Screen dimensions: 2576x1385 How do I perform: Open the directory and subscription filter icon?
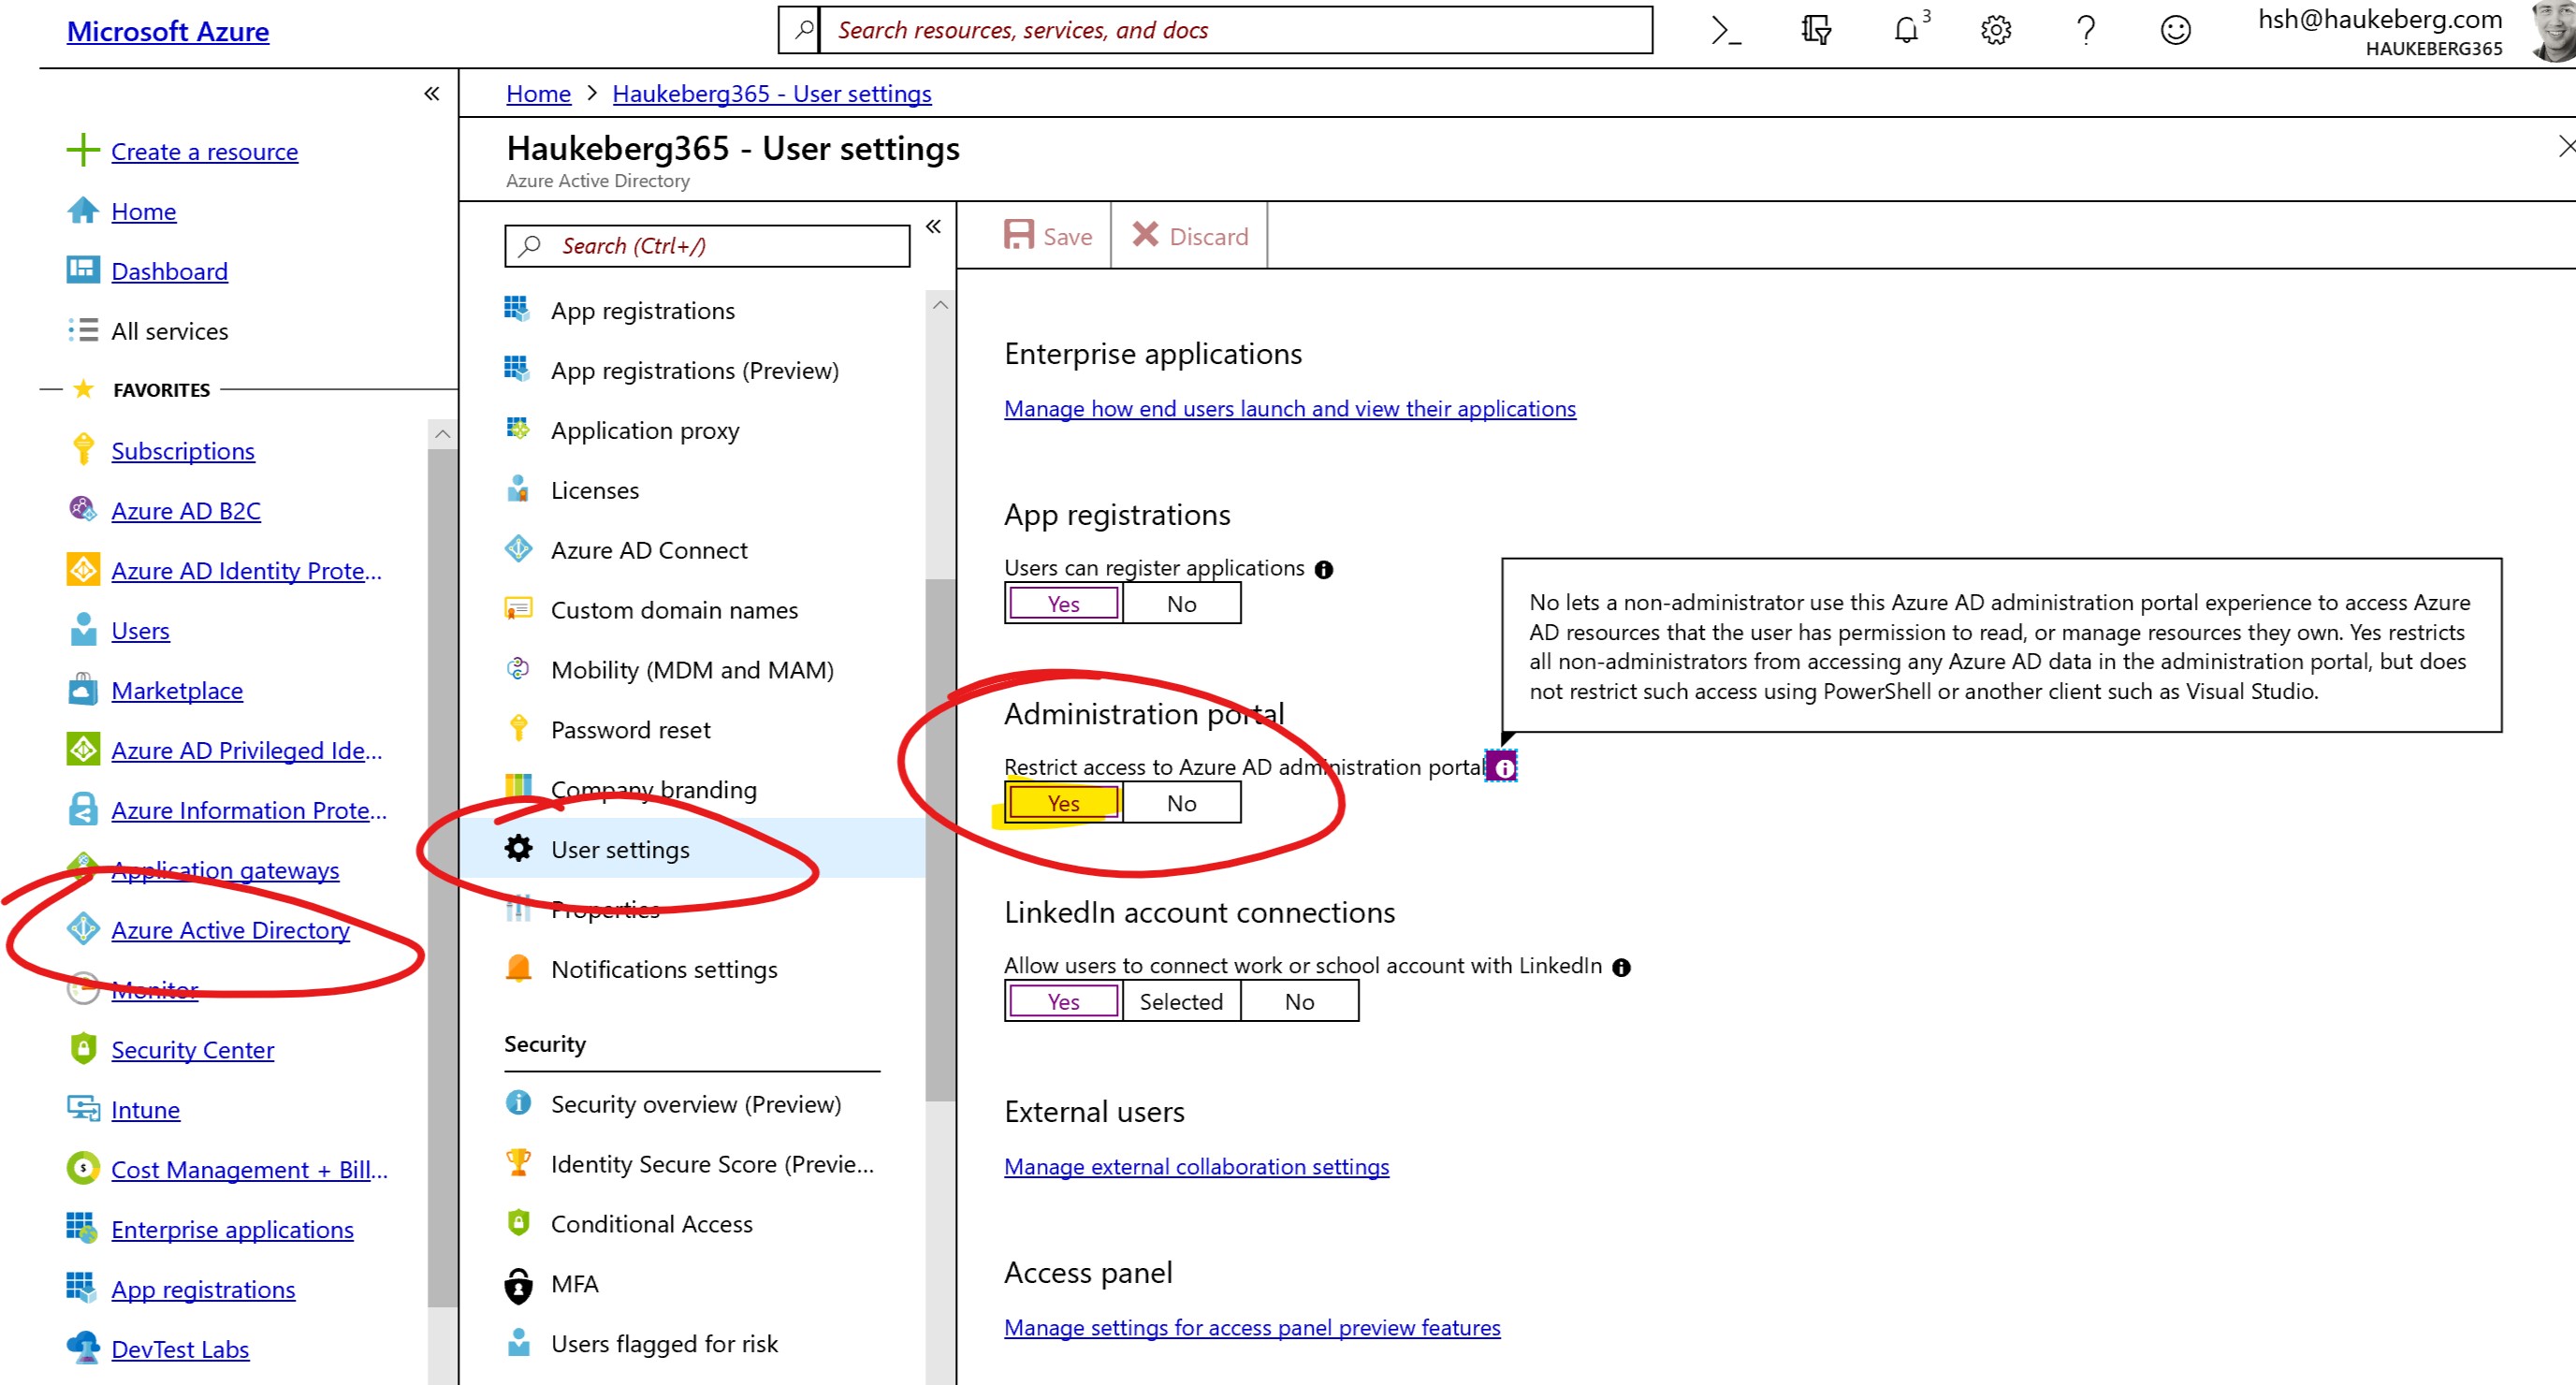1816,30
